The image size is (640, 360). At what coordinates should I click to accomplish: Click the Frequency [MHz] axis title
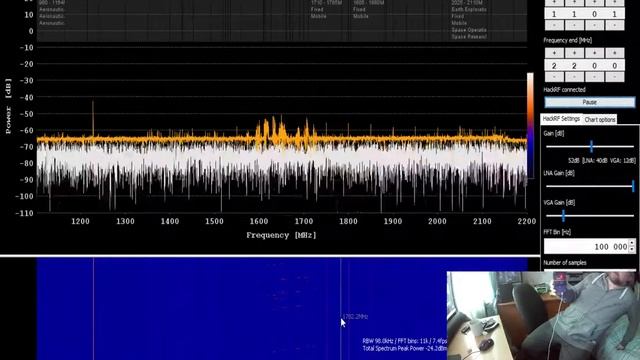(282, 235)
